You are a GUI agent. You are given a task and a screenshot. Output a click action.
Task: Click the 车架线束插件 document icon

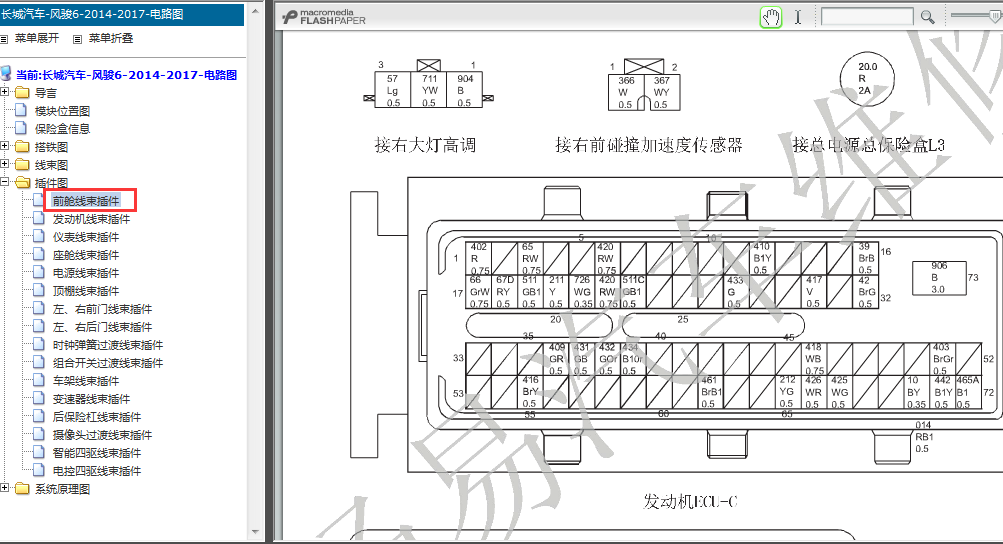point(38,380)
